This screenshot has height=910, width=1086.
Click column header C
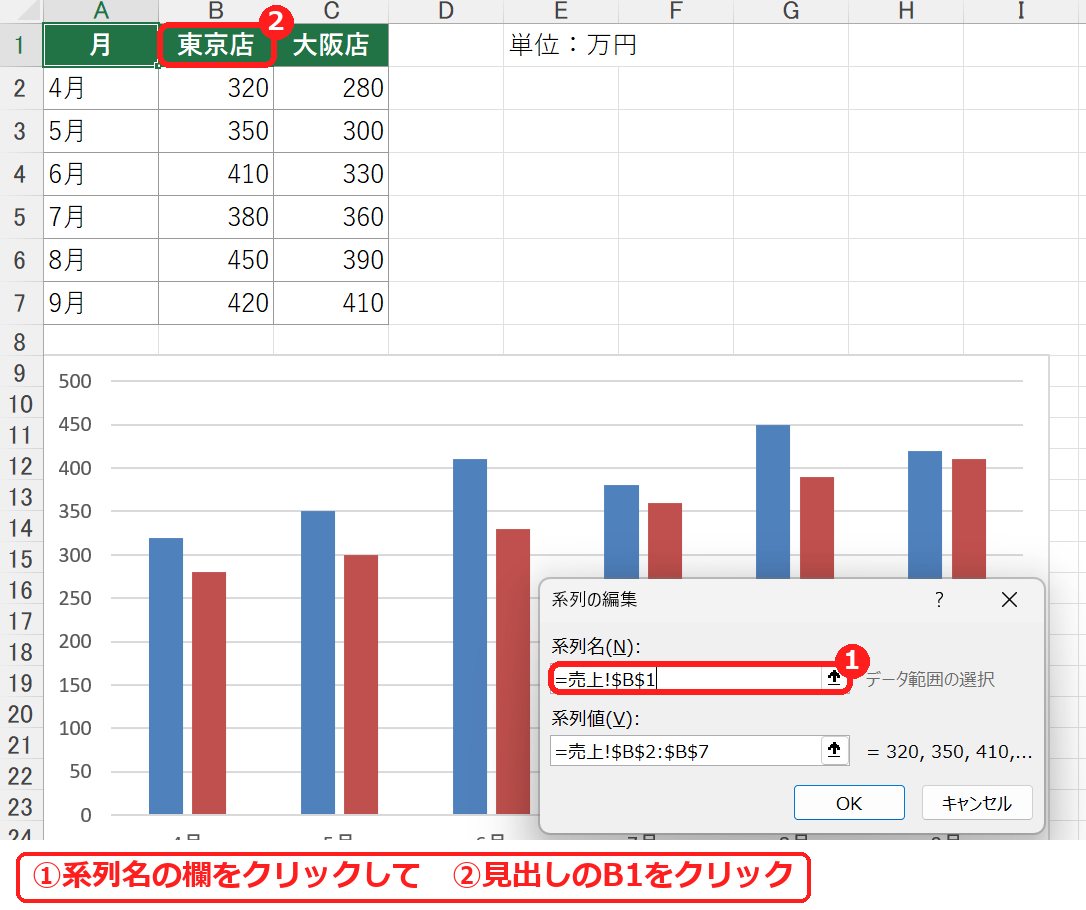coord(331,11)
